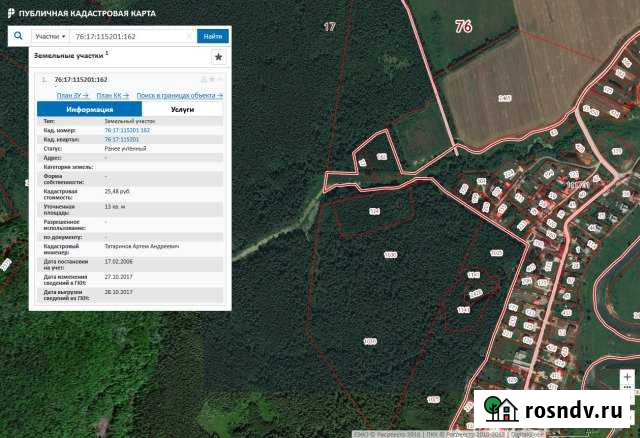Clear the search field with the X
The width and height of the screenshot is (640, 438).
coord(191,36)
